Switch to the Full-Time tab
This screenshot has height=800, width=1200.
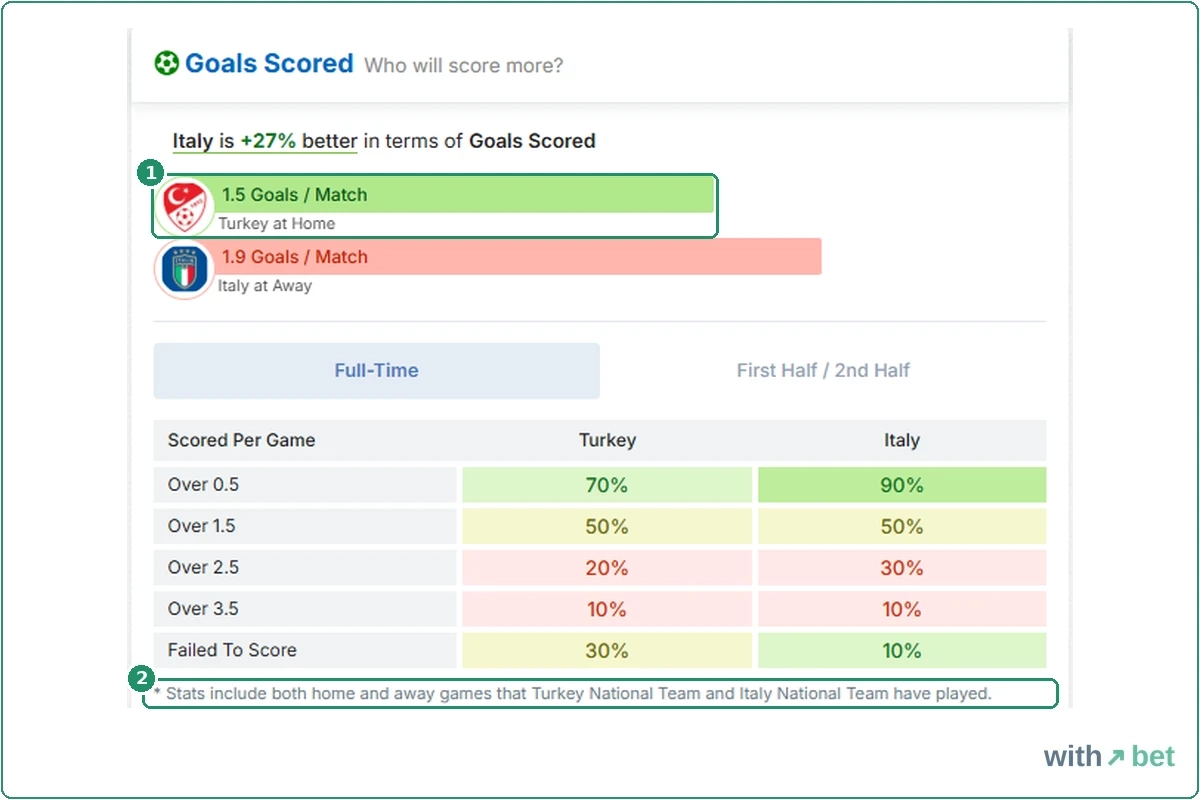(376, 371)
